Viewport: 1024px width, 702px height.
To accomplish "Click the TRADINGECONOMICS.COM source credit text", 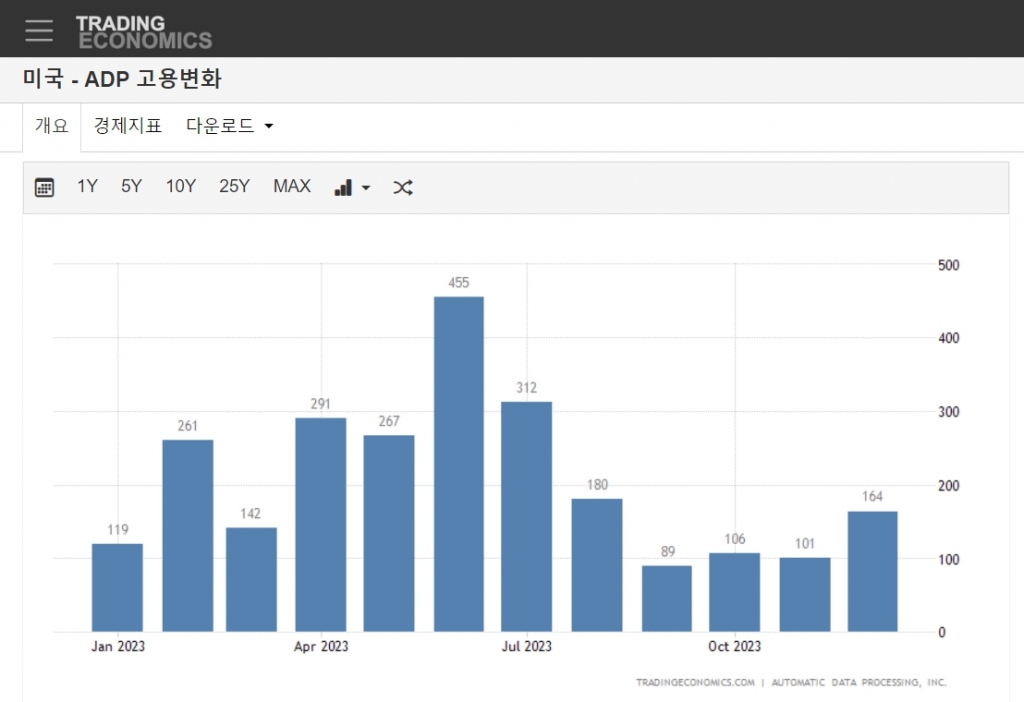I will (695, 682).
